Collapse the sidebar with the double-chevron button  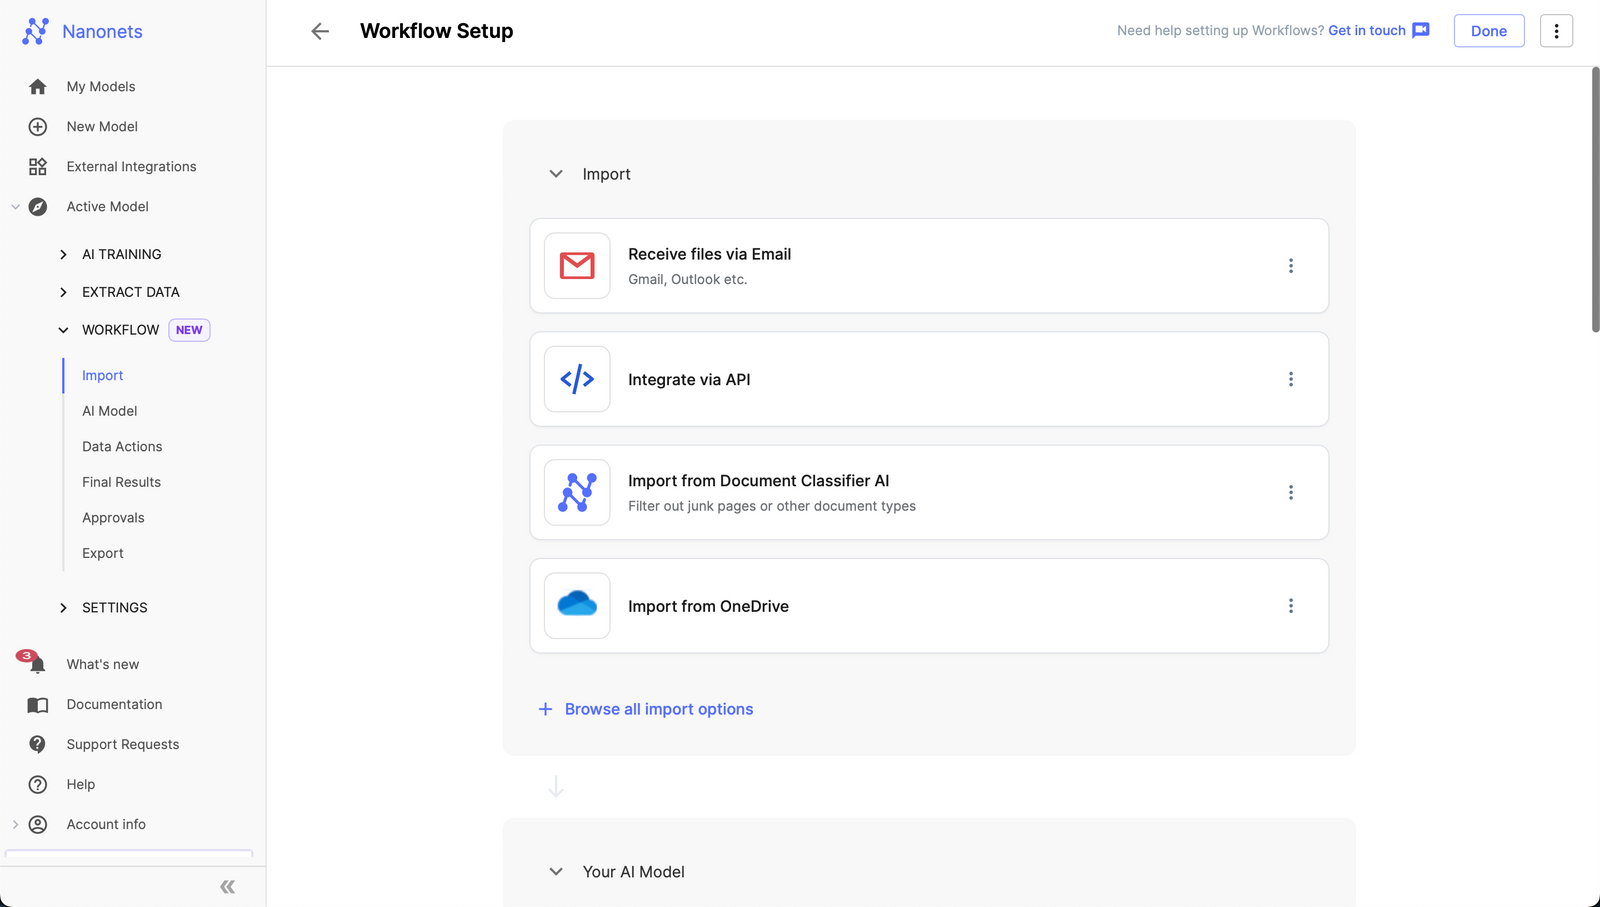point(227,886)
